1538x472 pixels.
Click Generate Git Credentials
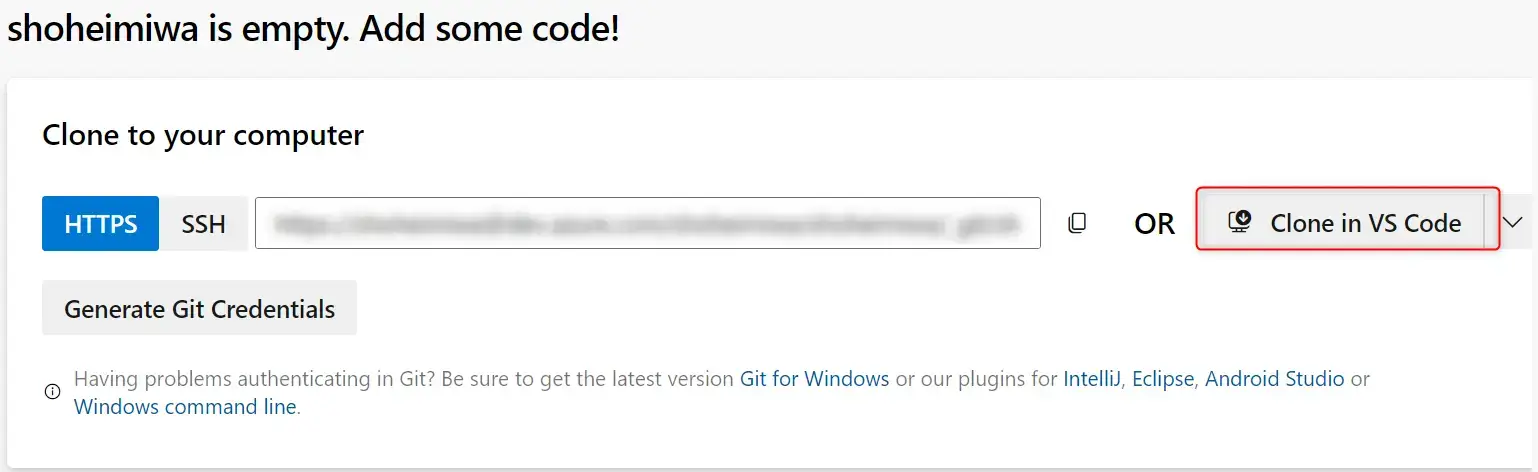point(199,308)
